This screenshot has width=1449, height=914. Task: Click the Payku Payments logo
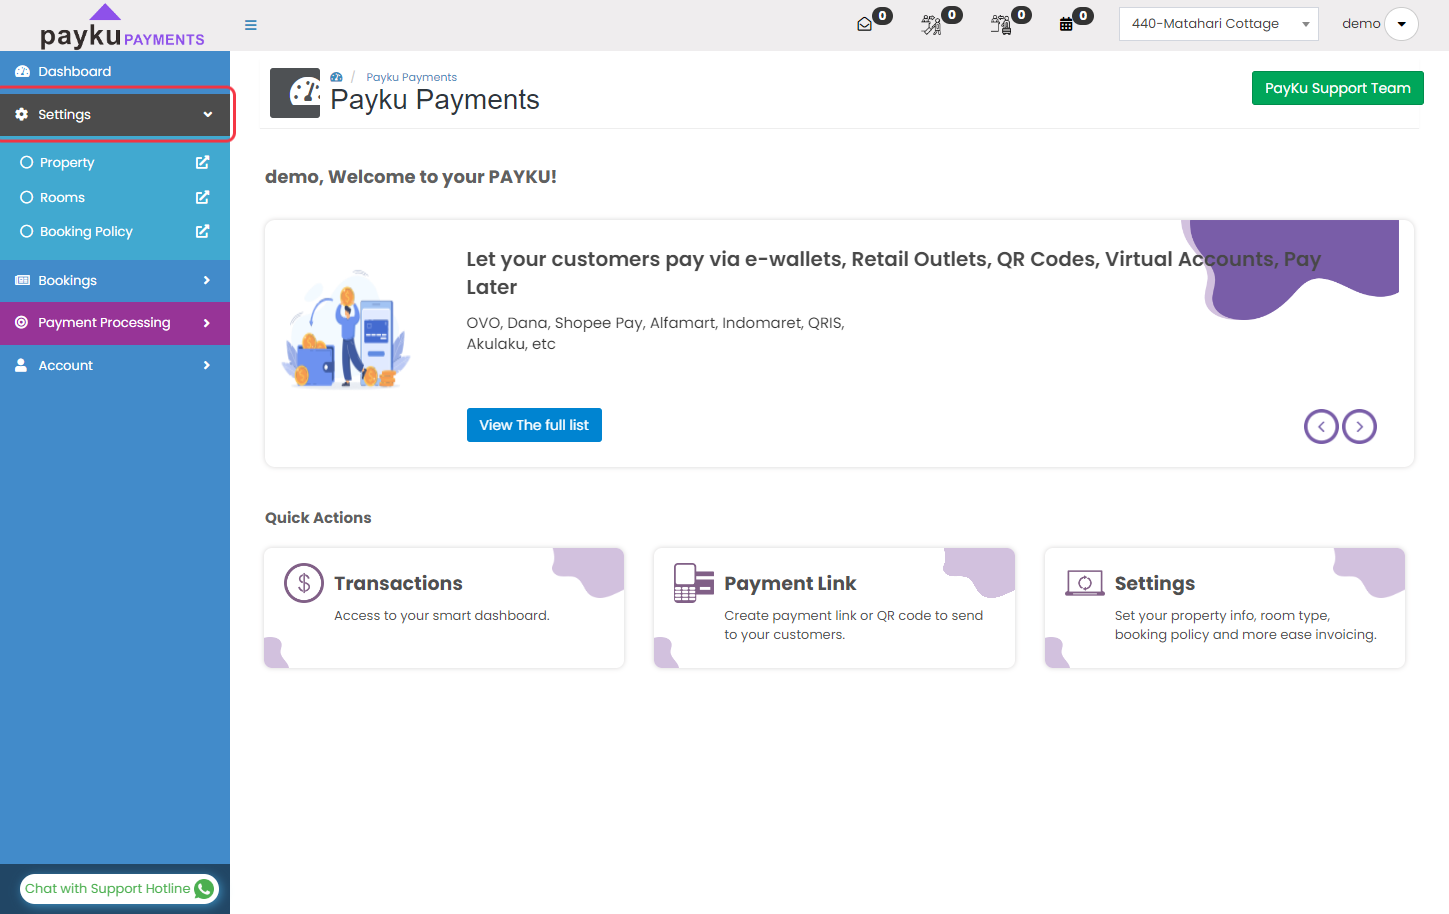(122, 26)
